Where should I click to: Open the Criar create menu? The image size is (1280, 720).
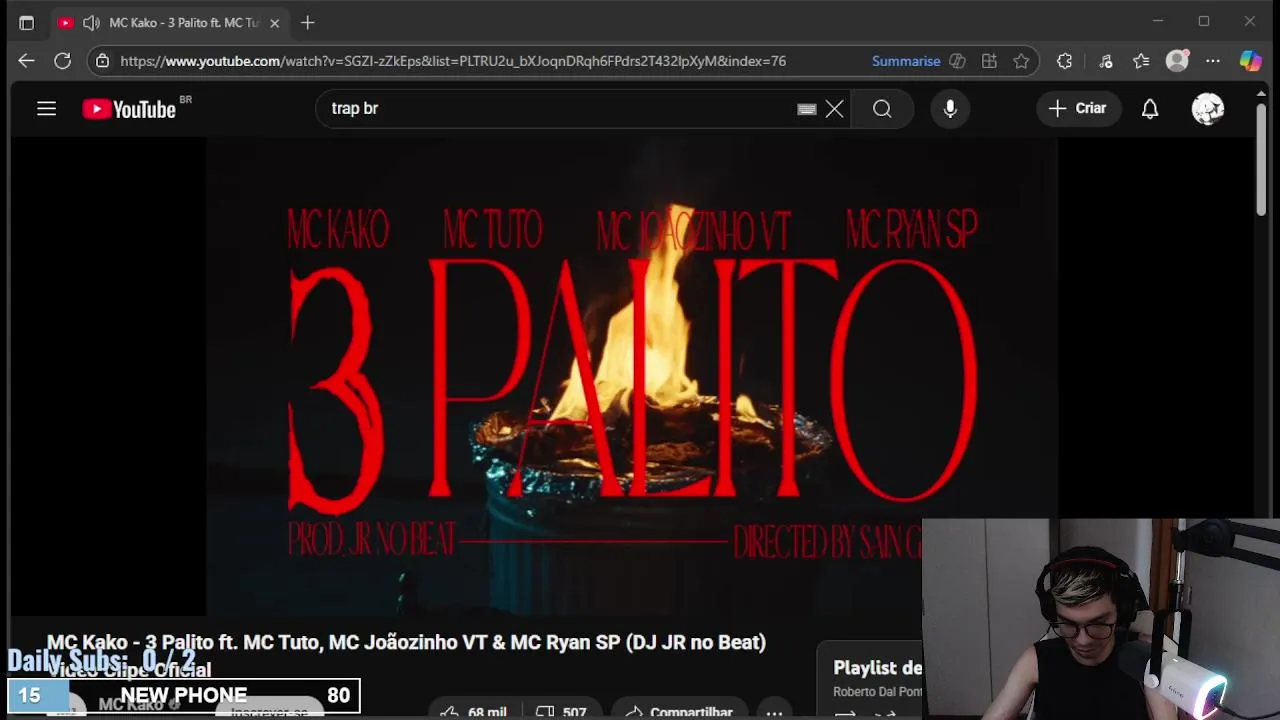(x=1077, y=108)
